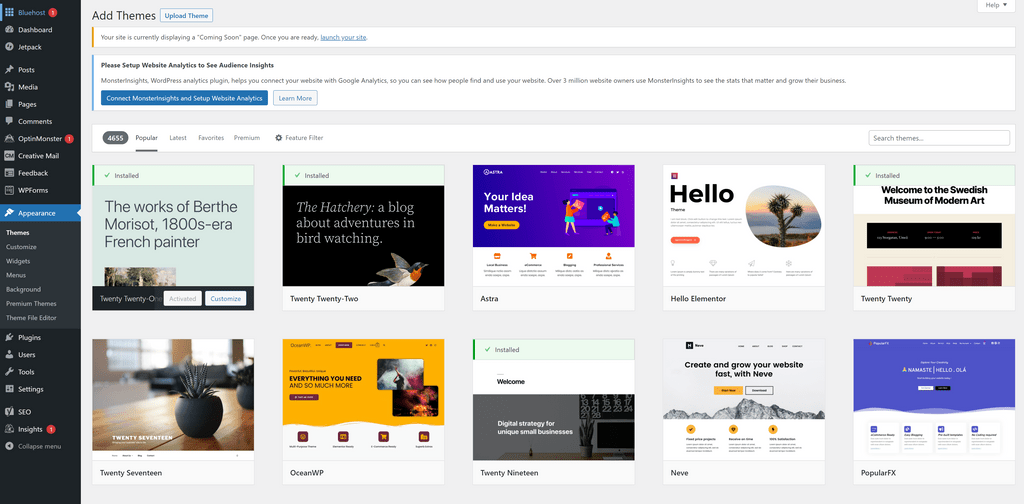Click the OptinMonster icon in sidebar
The image size is (1024, 504).
[x=9, y=138]
